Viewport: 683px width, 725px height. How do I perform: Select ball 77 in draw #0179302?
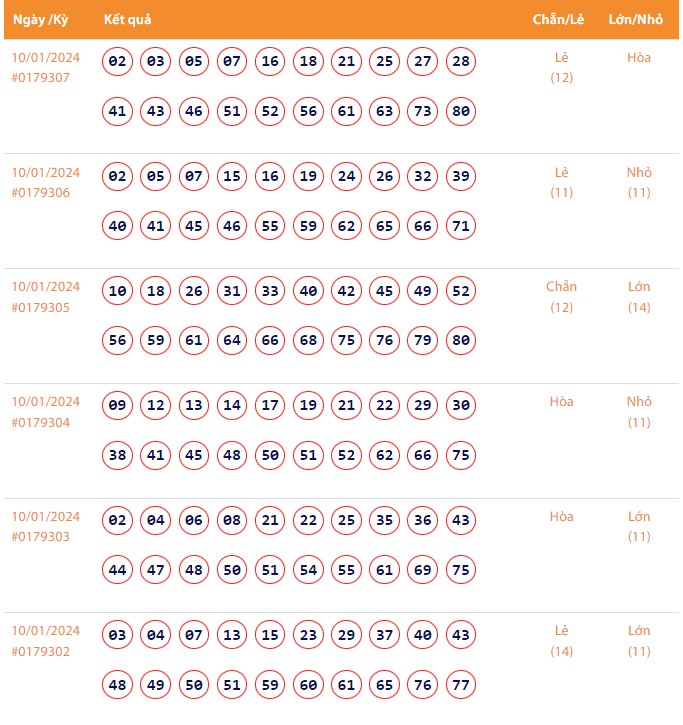click(461, 684)
